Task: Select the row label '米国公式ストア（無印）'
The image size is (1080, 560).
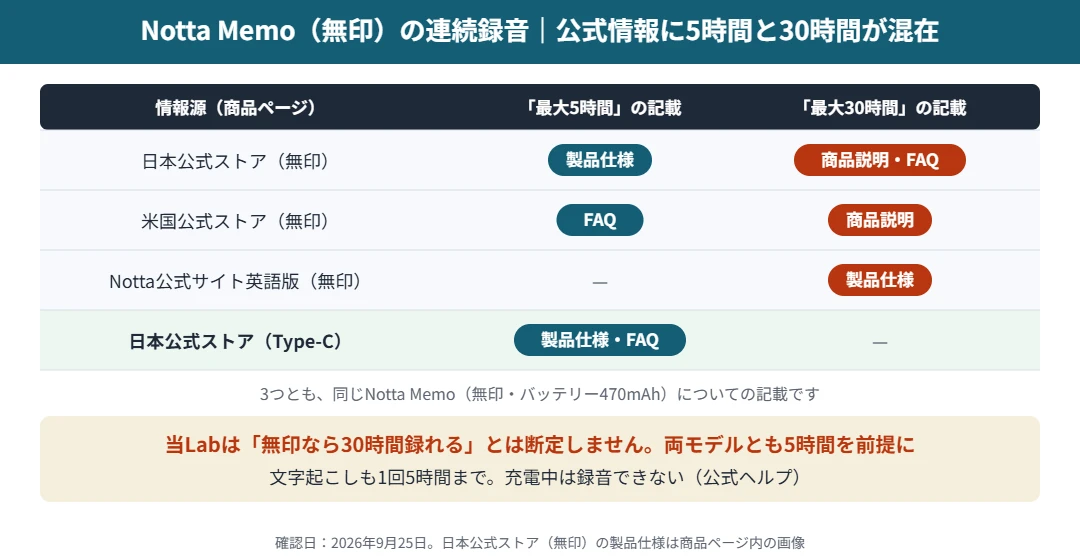Action: [236, 220]
